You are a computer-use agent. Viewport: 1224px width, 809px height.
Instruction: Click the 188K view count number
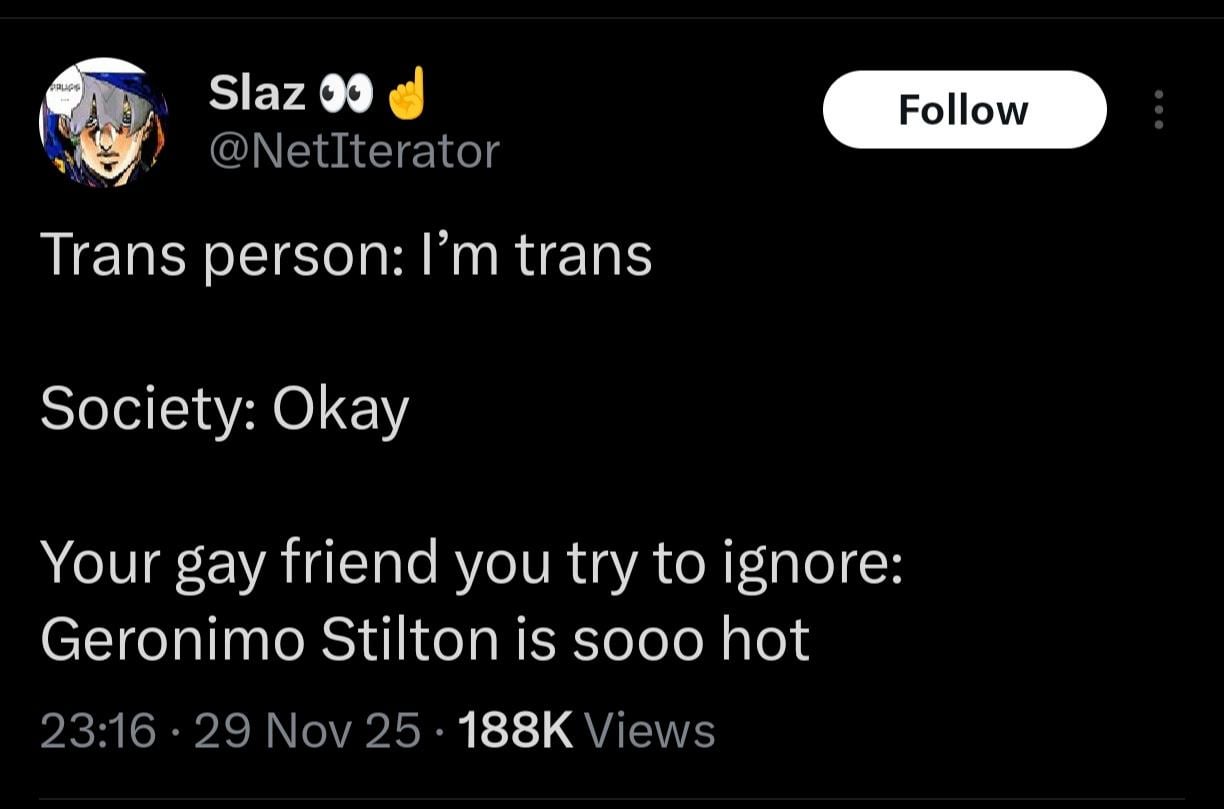514,731
